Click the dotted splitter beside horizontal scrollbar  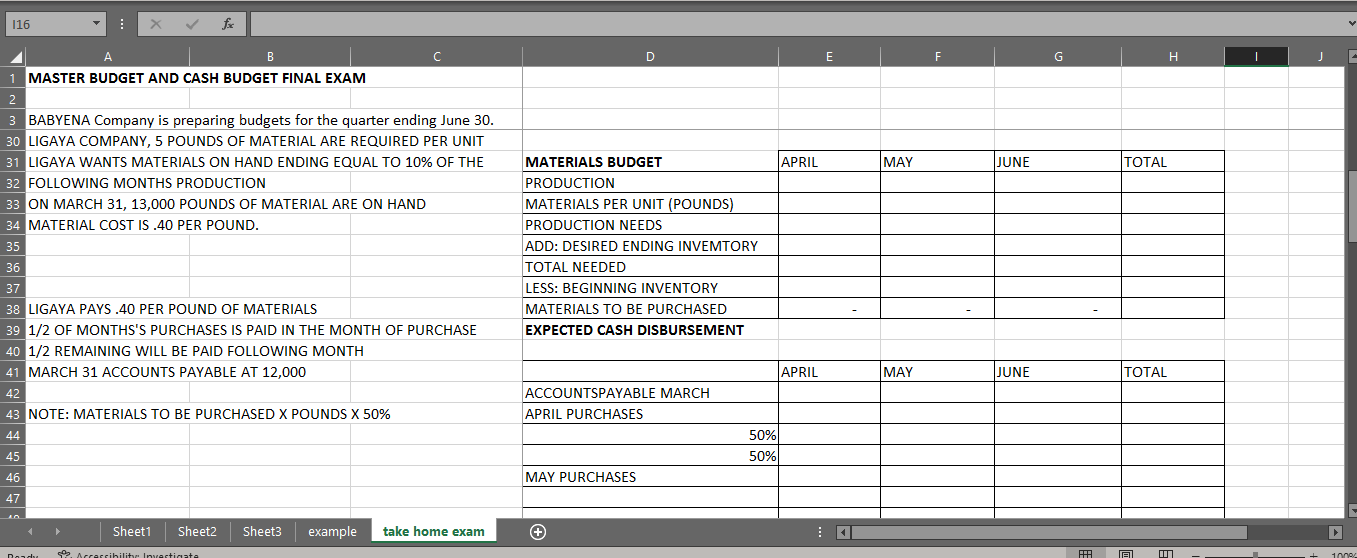820,532
